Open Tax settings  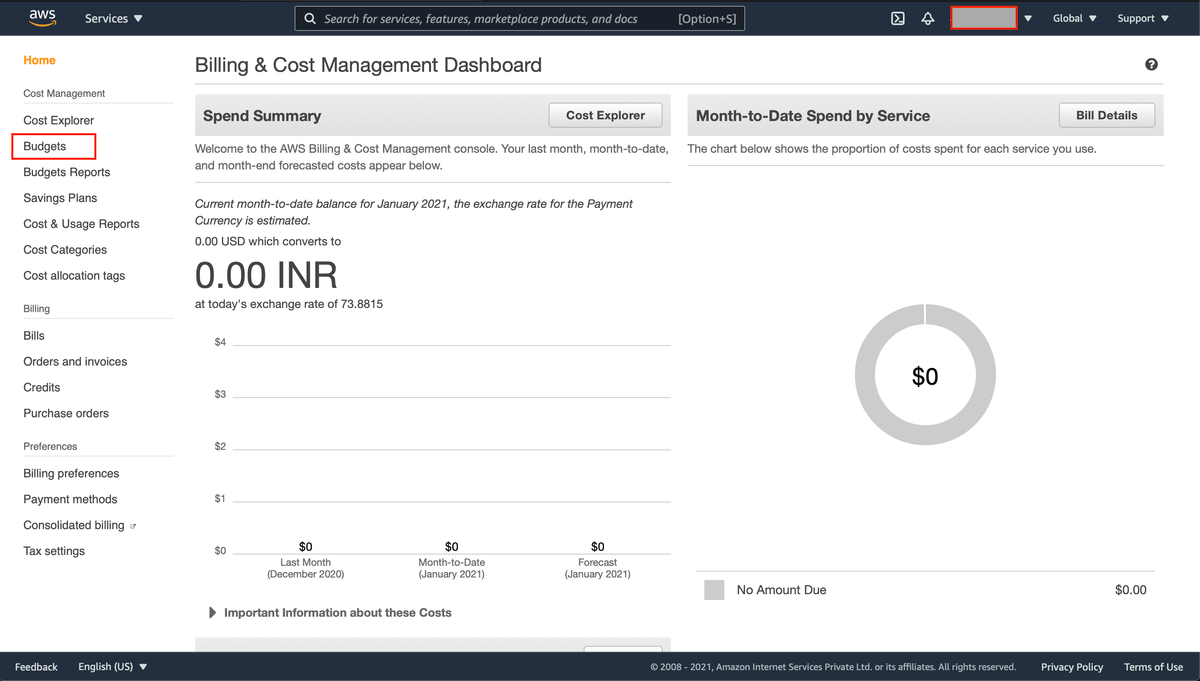coord(54,552)
